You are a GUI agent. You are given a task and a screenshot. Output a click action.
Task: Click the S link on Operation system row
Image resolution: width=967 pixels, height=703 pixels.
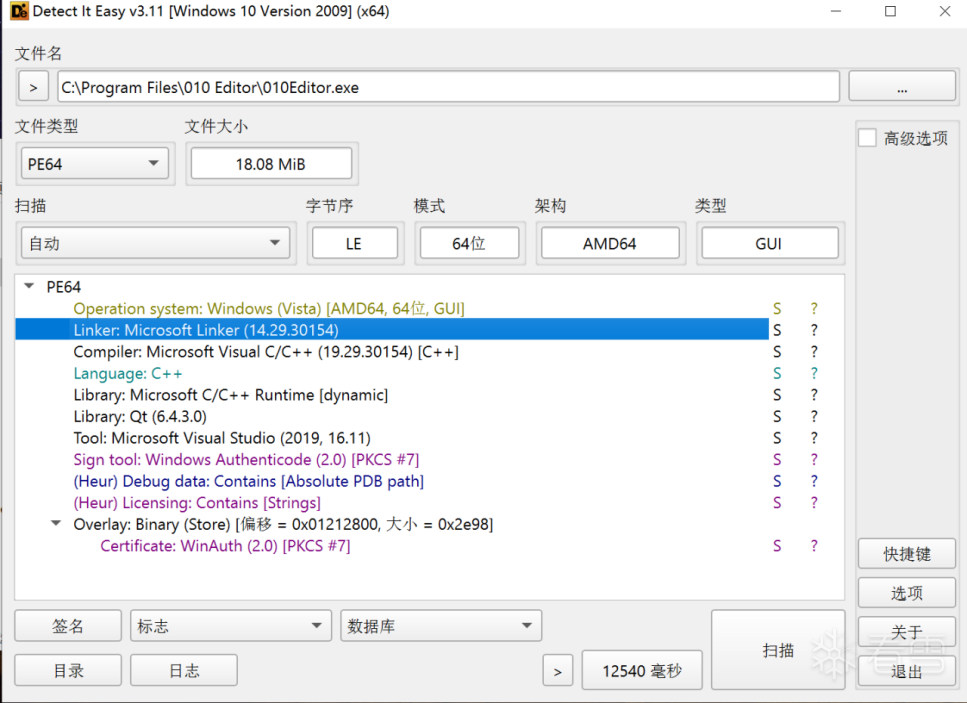[777, 308]
